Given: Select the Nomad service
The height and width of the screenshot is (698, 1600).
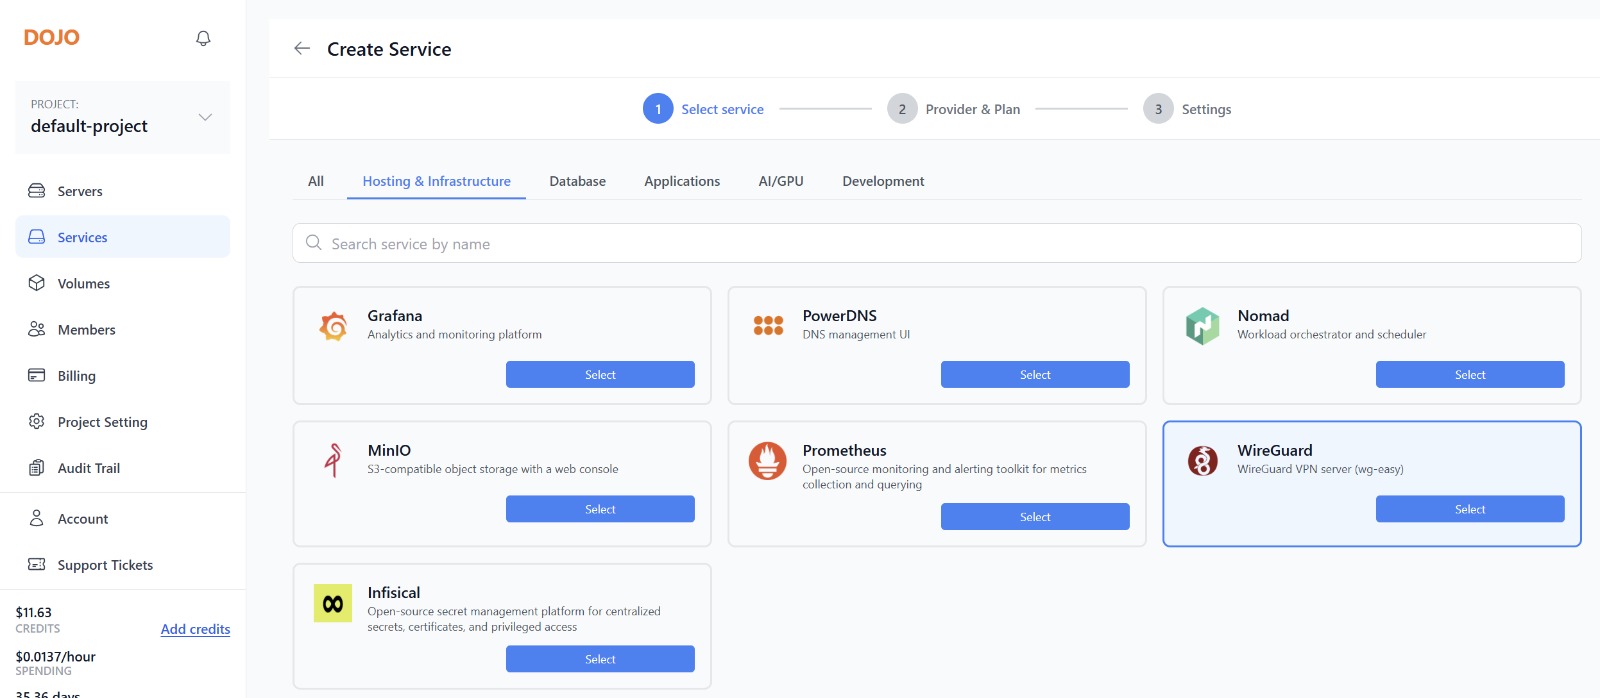Looking at the screenshot, I should point(1470,374).
